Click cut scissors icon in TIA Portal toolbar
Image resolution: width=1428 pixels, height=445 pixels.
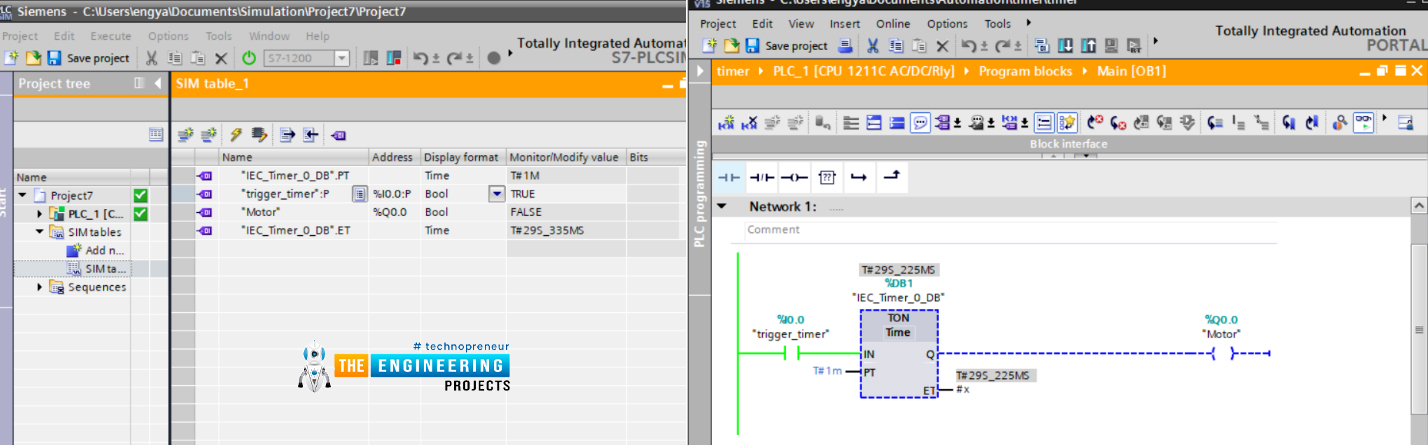pos(872,45)
